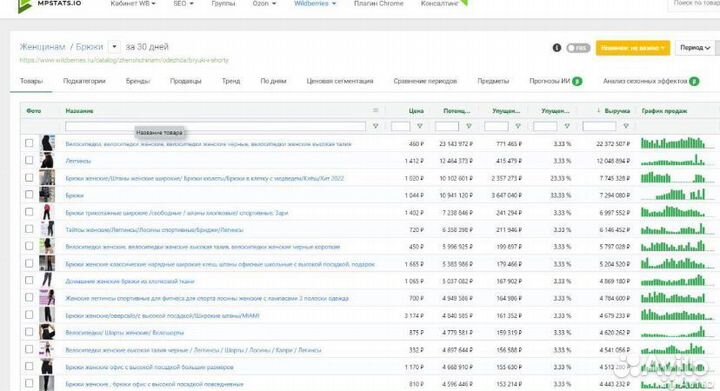Image resolution: width=720 pixels, height=391 pixels.
Task: Open the Женщинам breadcrumb link
Action: 42,47
